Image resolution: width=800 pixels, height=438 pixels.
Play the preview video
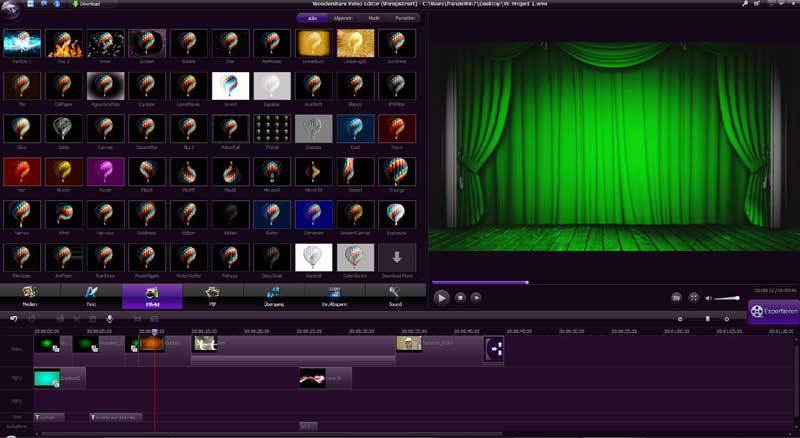(x=441, y=298)
